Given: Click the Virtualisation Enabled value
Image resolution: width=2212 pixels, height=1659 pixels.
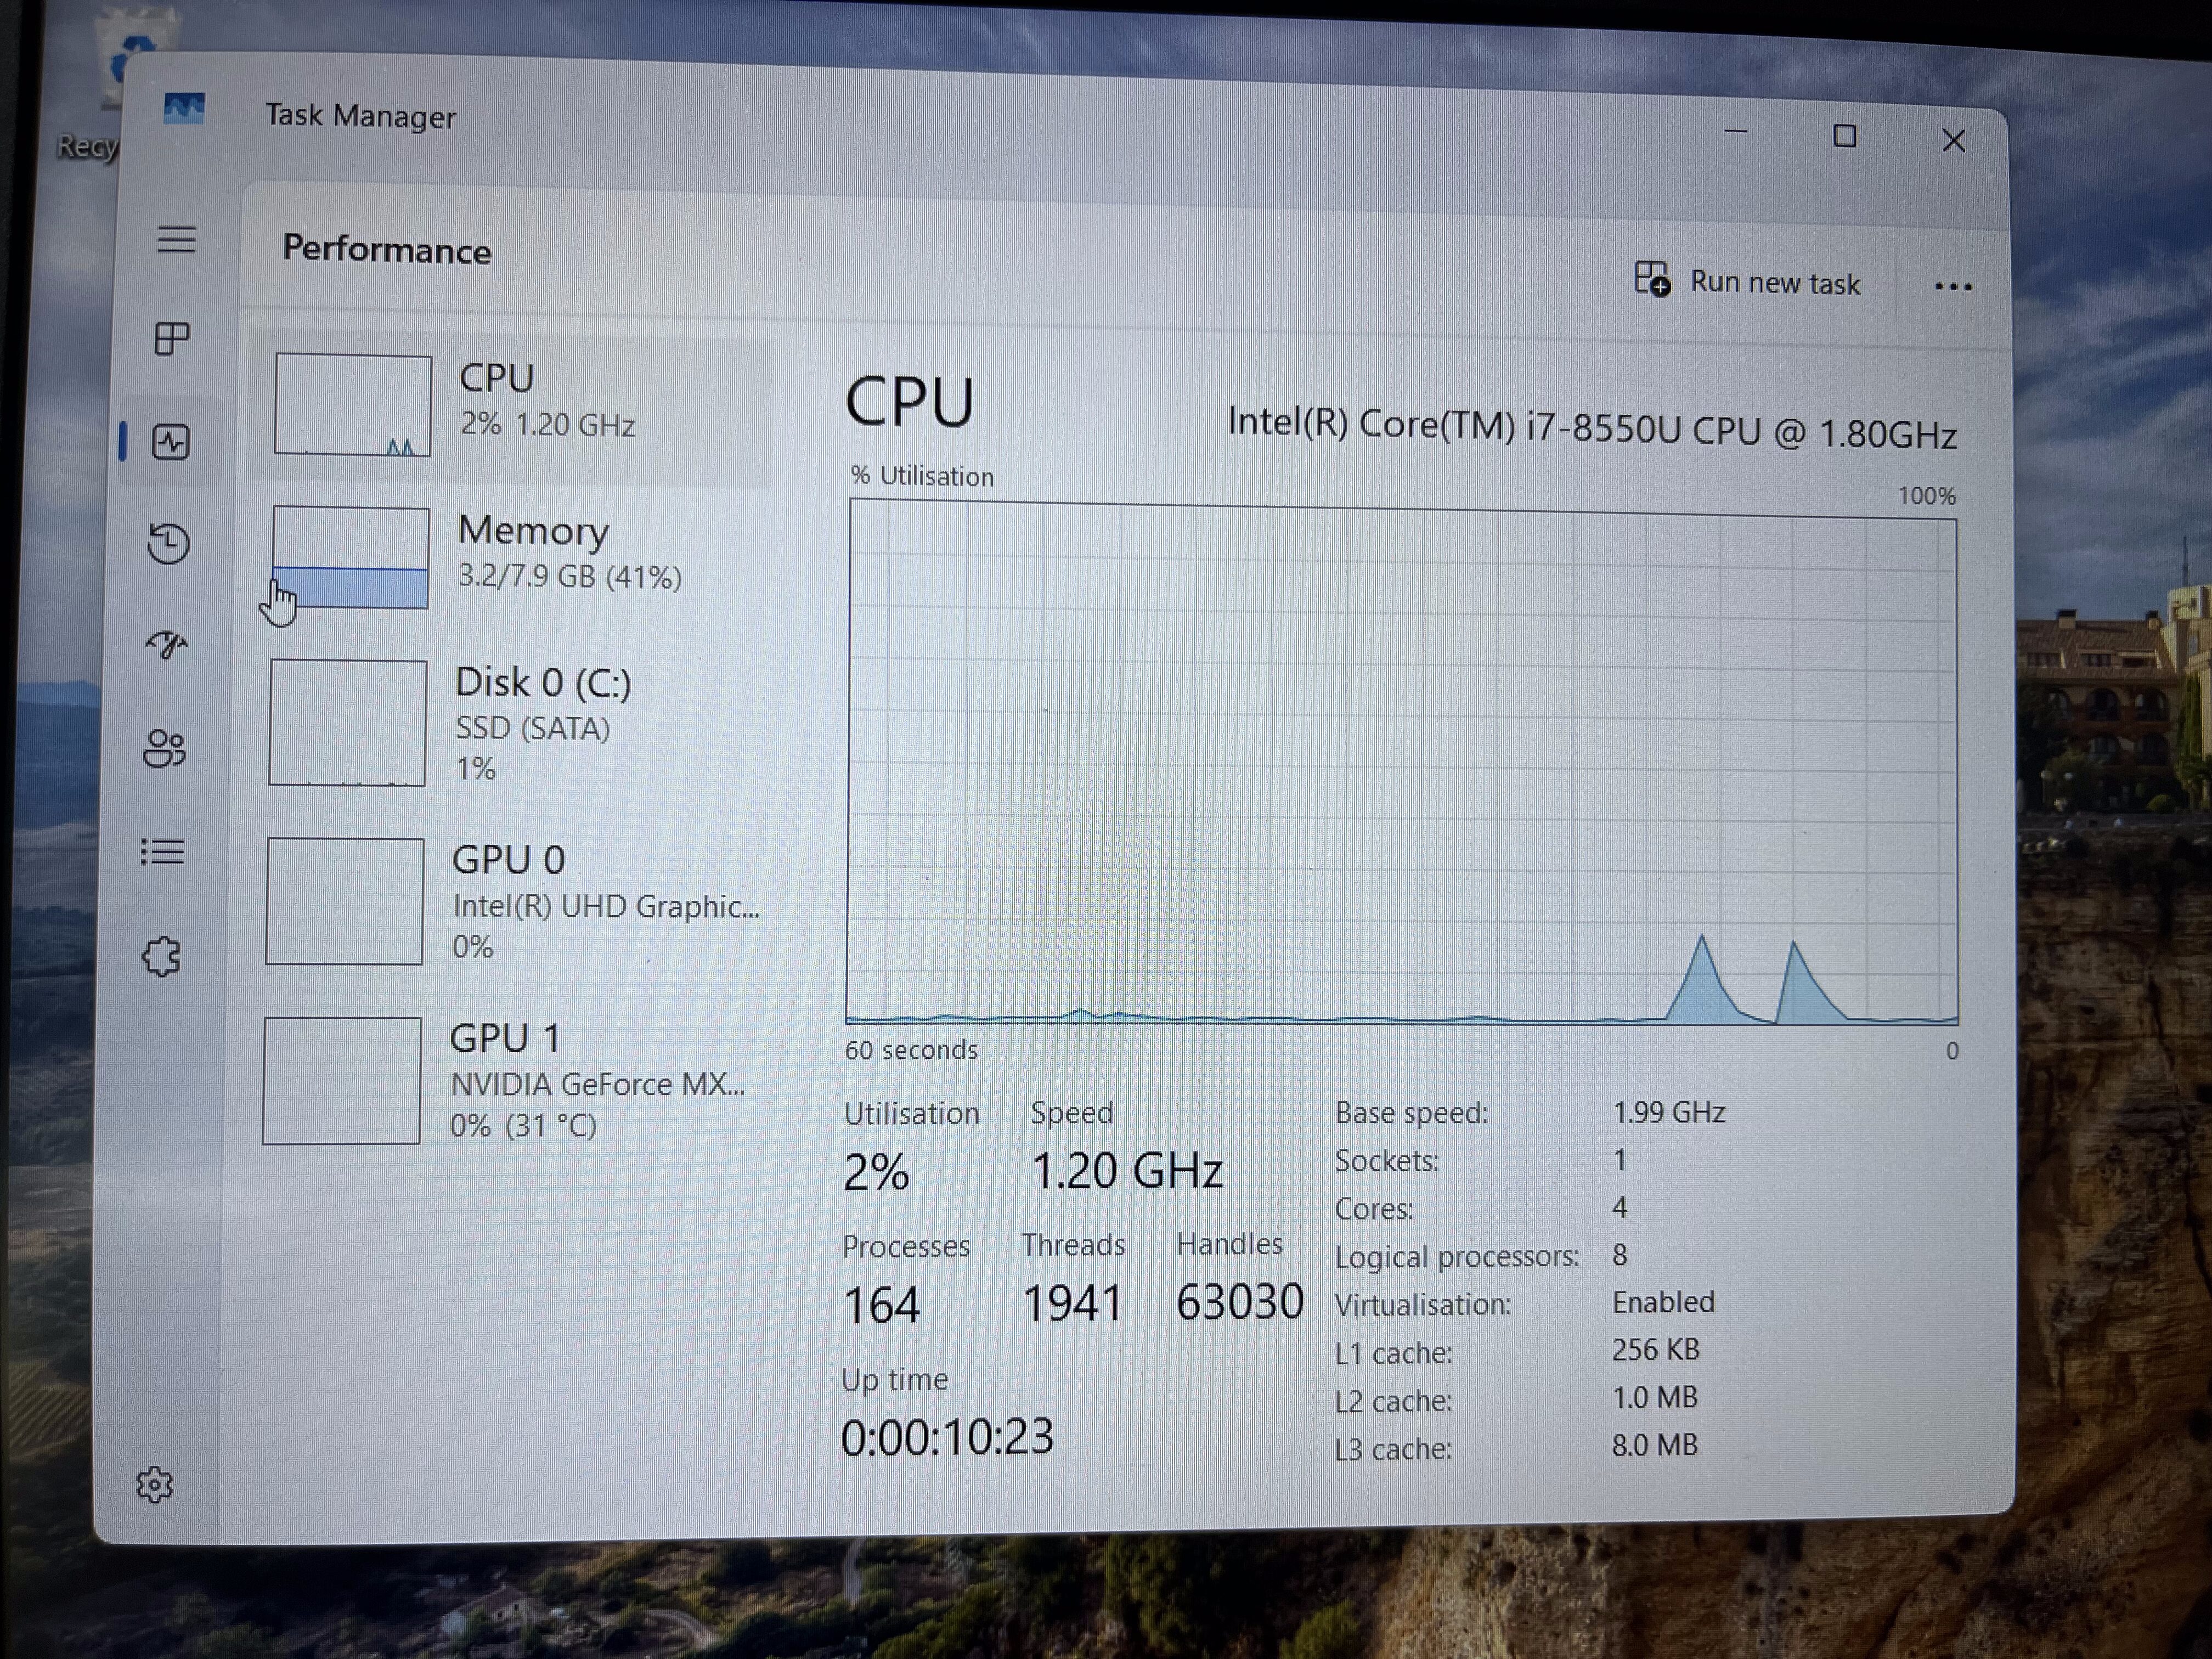Looking at the screenshot, I should pyautogui.click(x=1663, y=1302).
